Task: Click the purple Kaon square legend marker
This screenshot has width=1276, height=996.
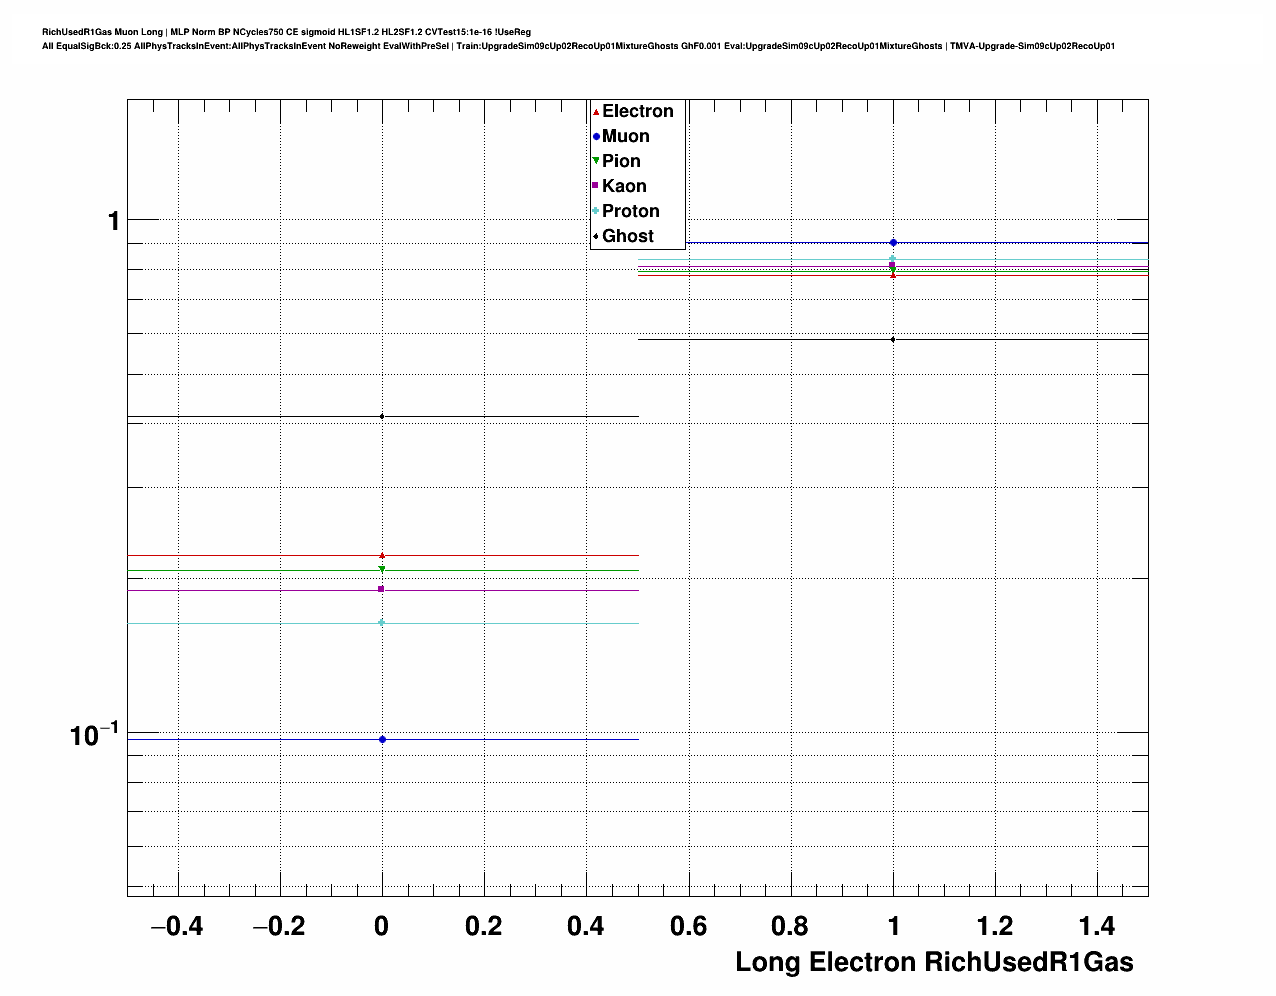Action: coord(596,186)
